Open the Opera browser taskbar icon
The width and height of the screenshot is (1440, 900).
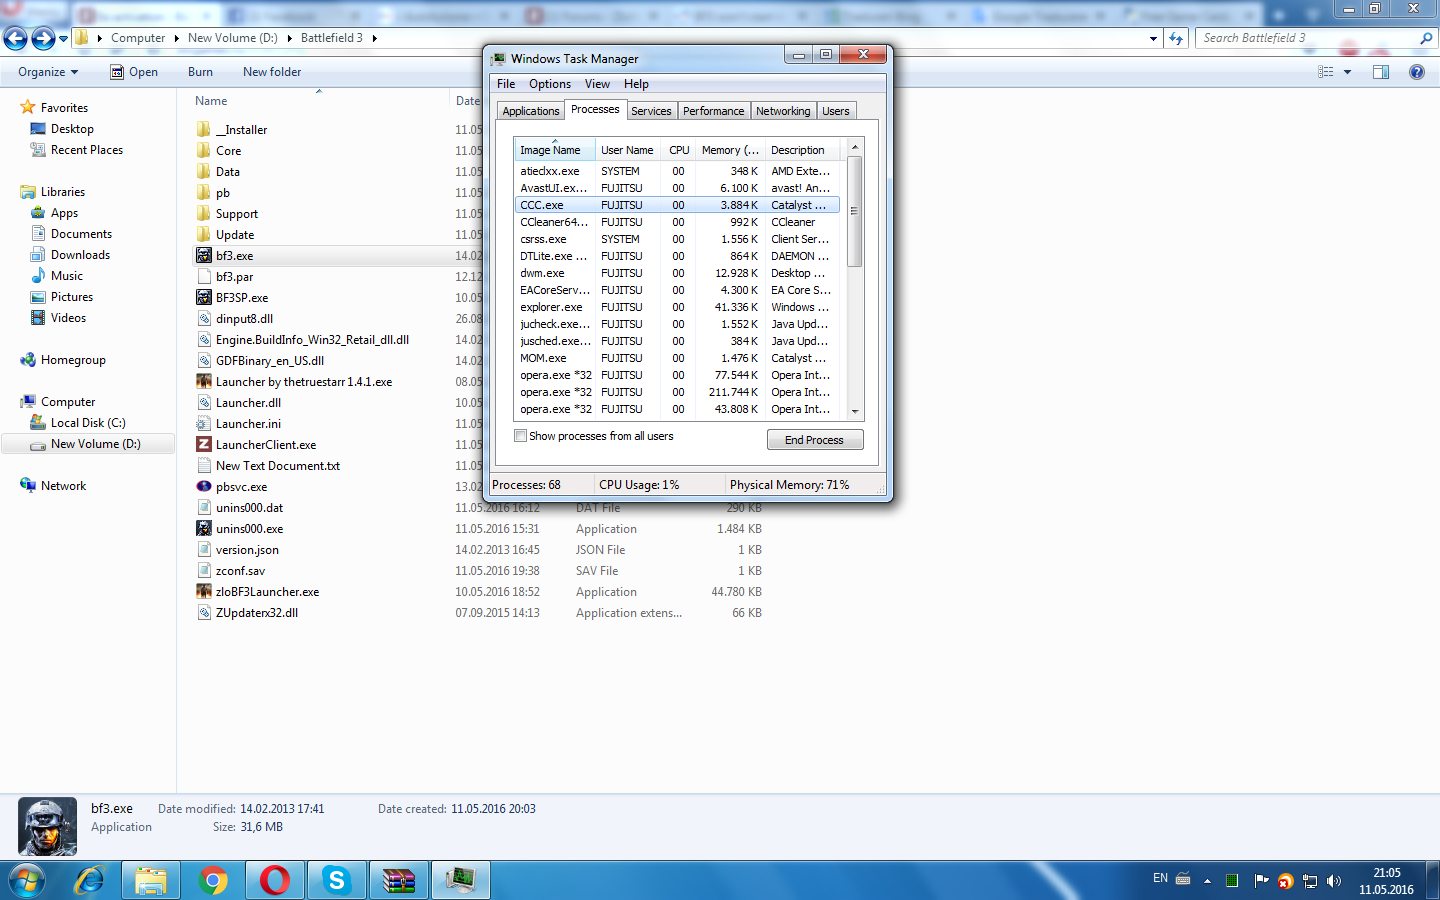[x=275, y=880]
